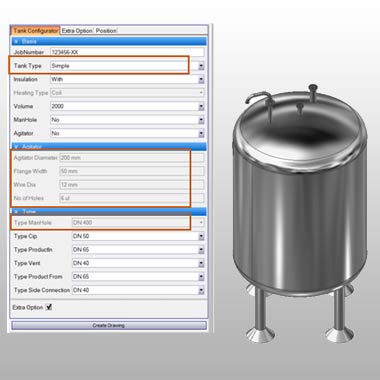Click the Type Cip value DN 50
Screen dimensions: 380x380
(x=81, y=236)
